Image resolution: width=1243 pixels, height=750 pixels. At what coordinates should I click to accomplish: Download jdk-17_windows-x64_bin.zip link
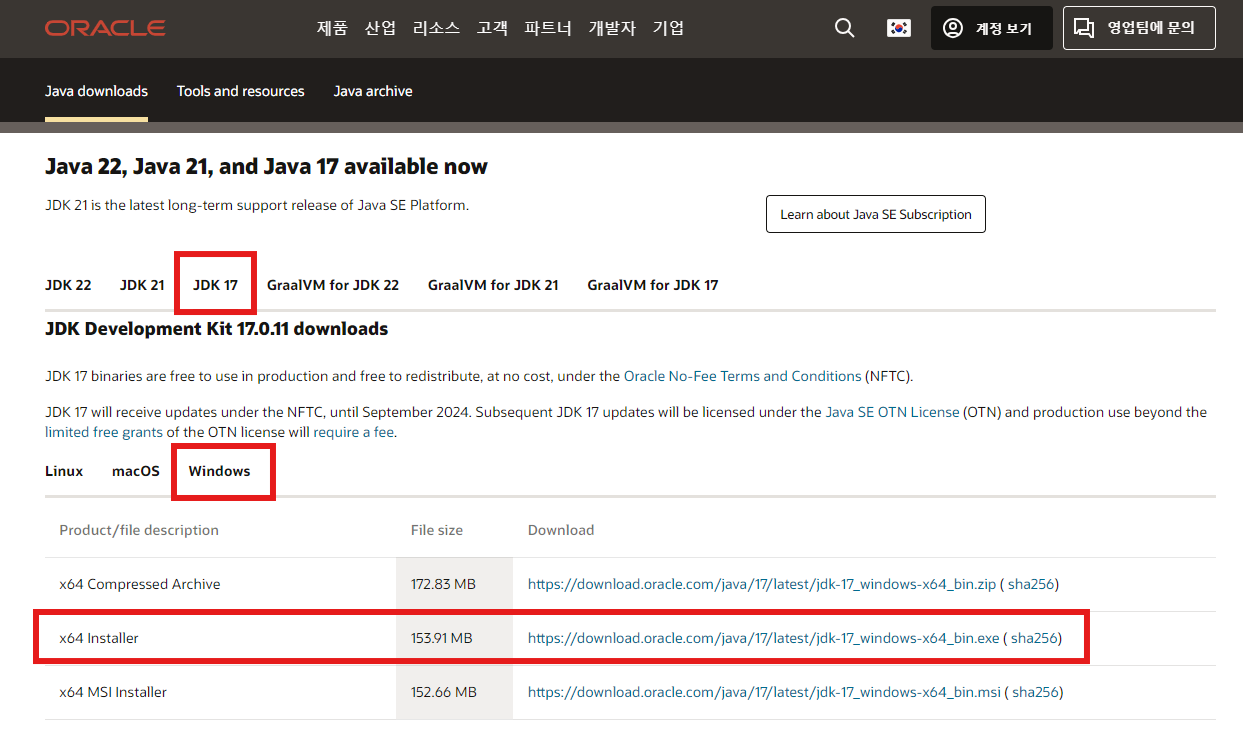(x=762, y=584)
